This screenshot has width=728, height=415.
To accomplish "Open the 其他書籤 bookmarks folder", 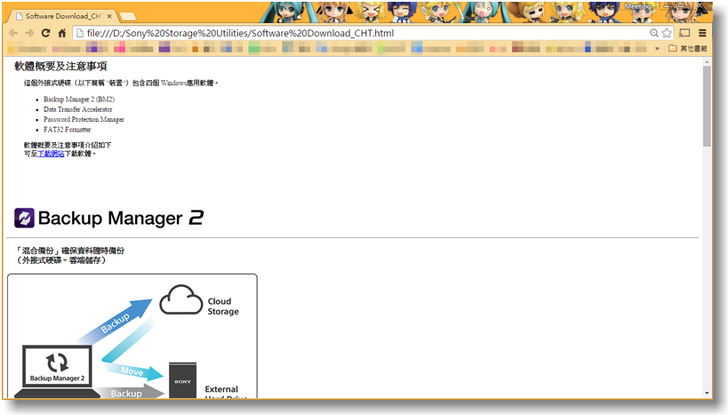I will (x=687, y=48).
